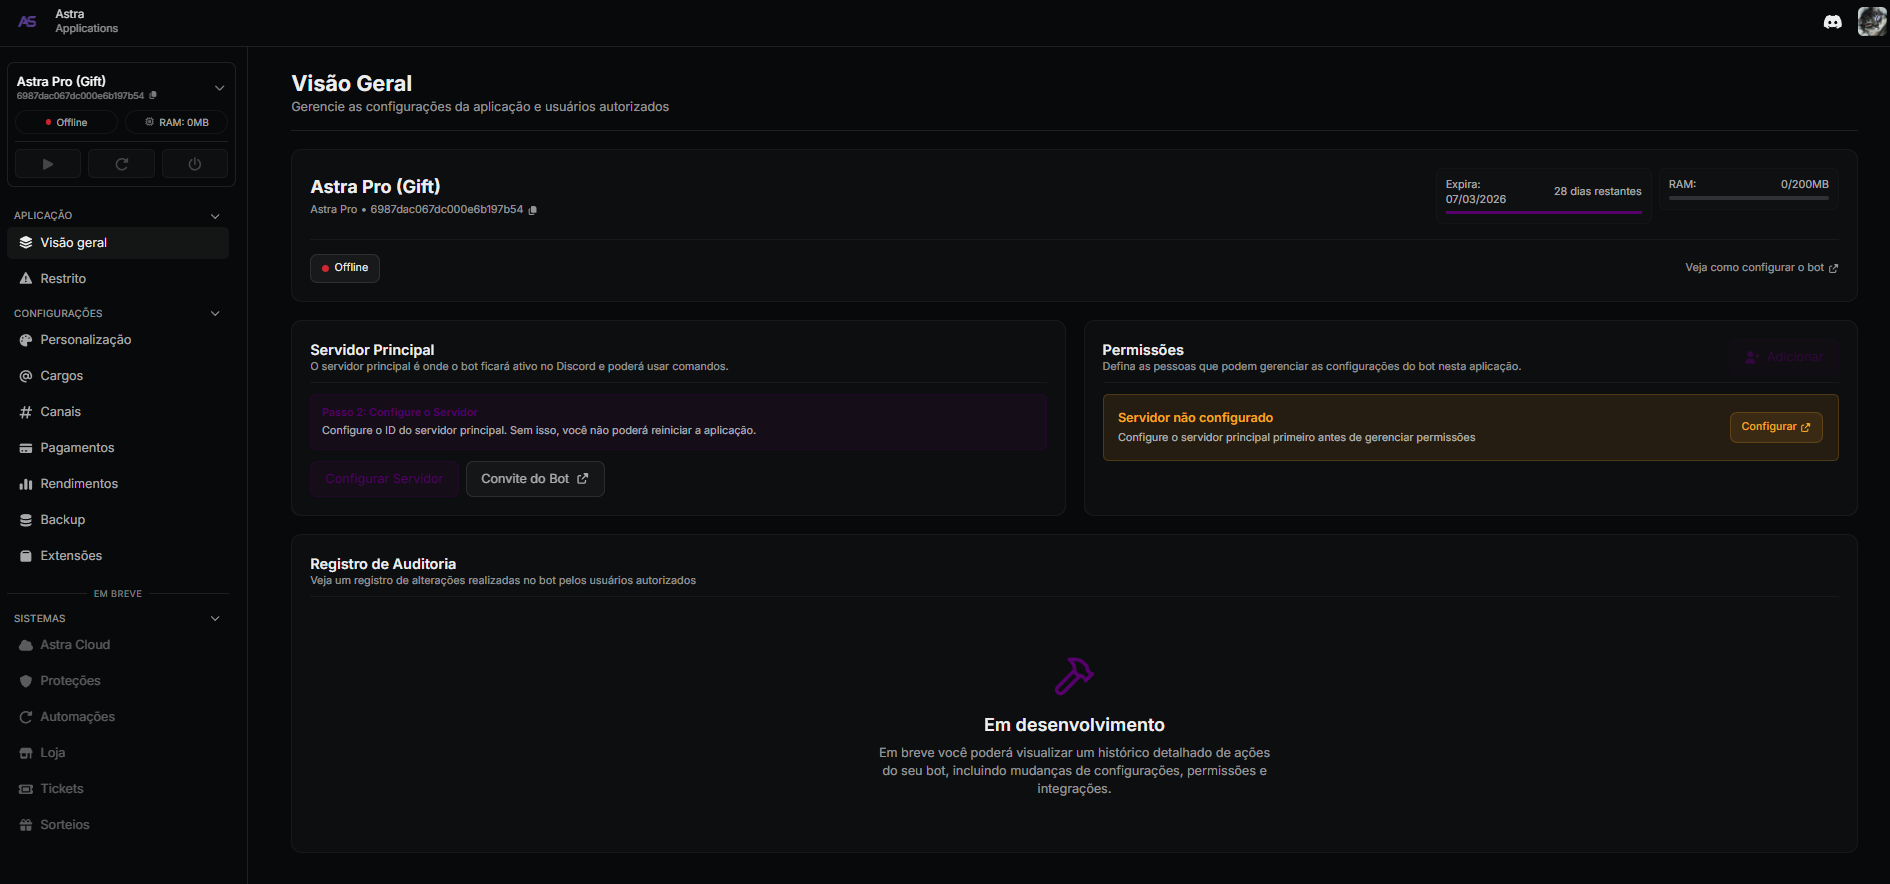The image size is (1890, 884).
Task: Copy application ID in sidebar card
Action: tap(153, 96)
